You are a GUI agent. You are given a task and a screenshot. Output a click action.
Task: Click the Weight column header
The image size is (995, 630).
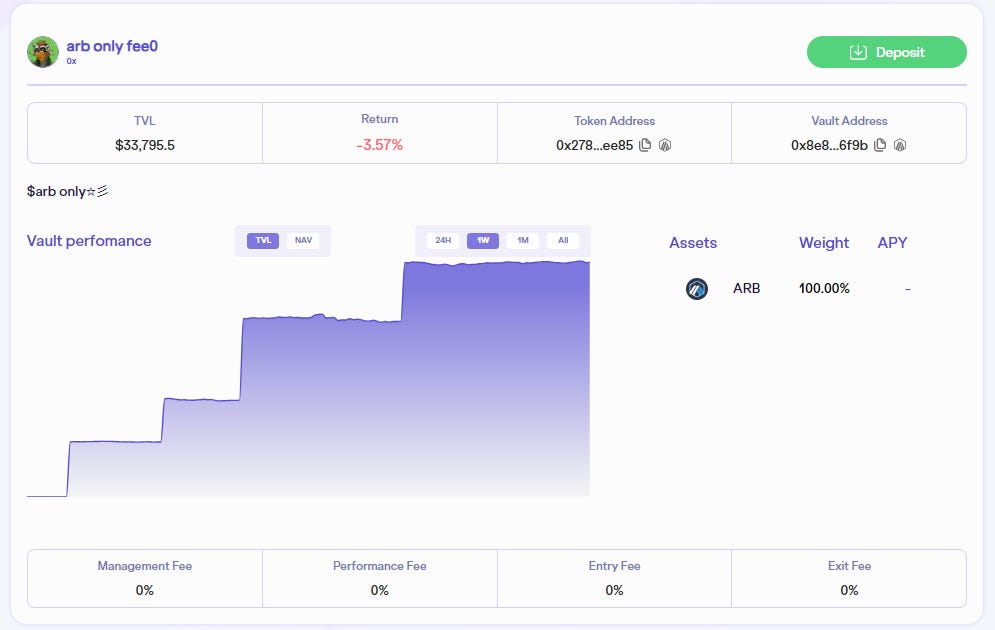click(824, 243)
